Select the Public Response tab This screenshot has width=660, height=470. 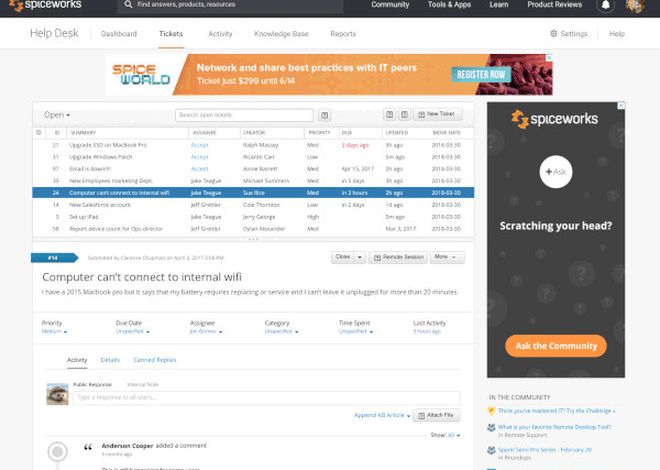click(93, 385)
